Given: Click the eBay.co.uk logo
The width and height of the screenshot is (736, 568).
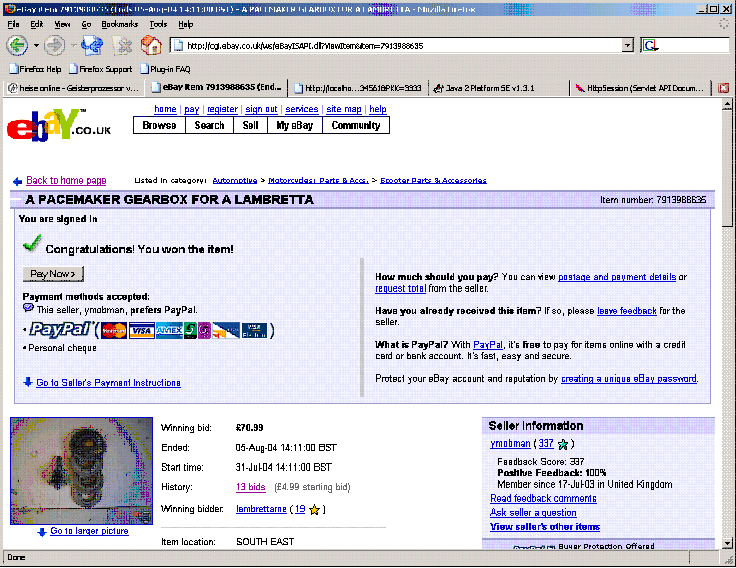Looking at the screenshot, I should 59,125.
